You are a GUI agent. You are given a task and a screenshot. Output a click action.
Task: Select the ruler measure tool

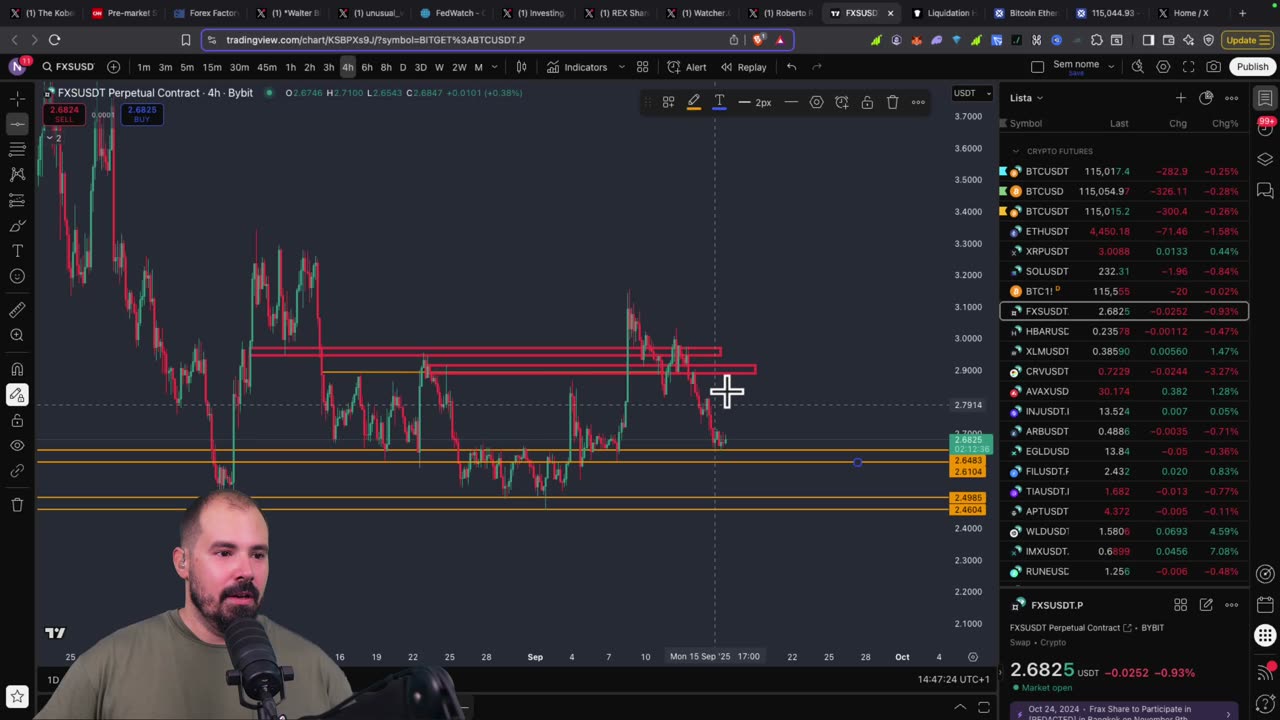coord(17,310)
